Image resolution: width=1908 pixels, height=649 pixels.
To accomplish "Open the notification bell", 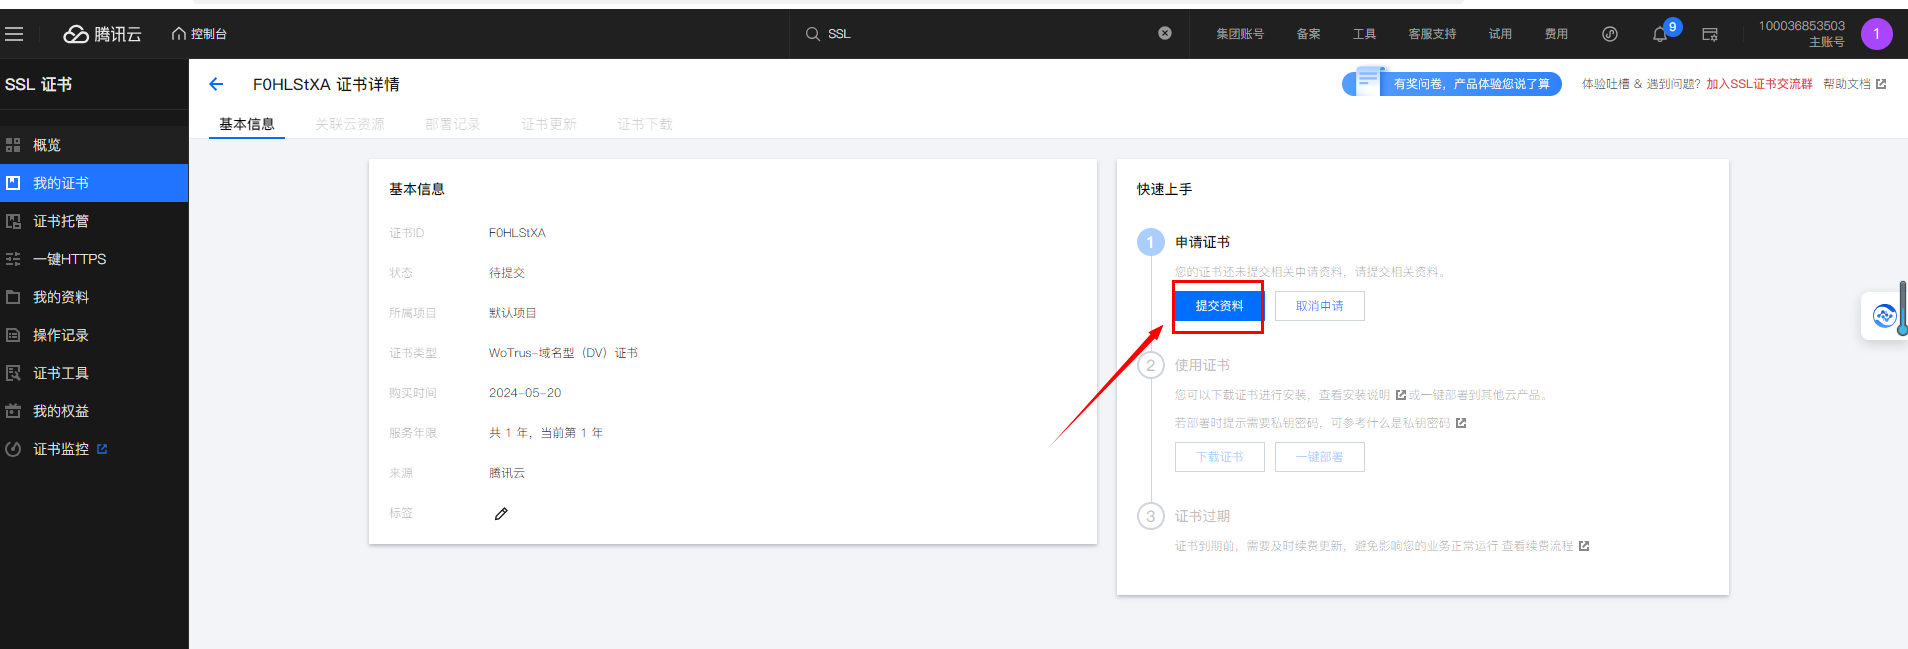I will (x=1660, y=34).
